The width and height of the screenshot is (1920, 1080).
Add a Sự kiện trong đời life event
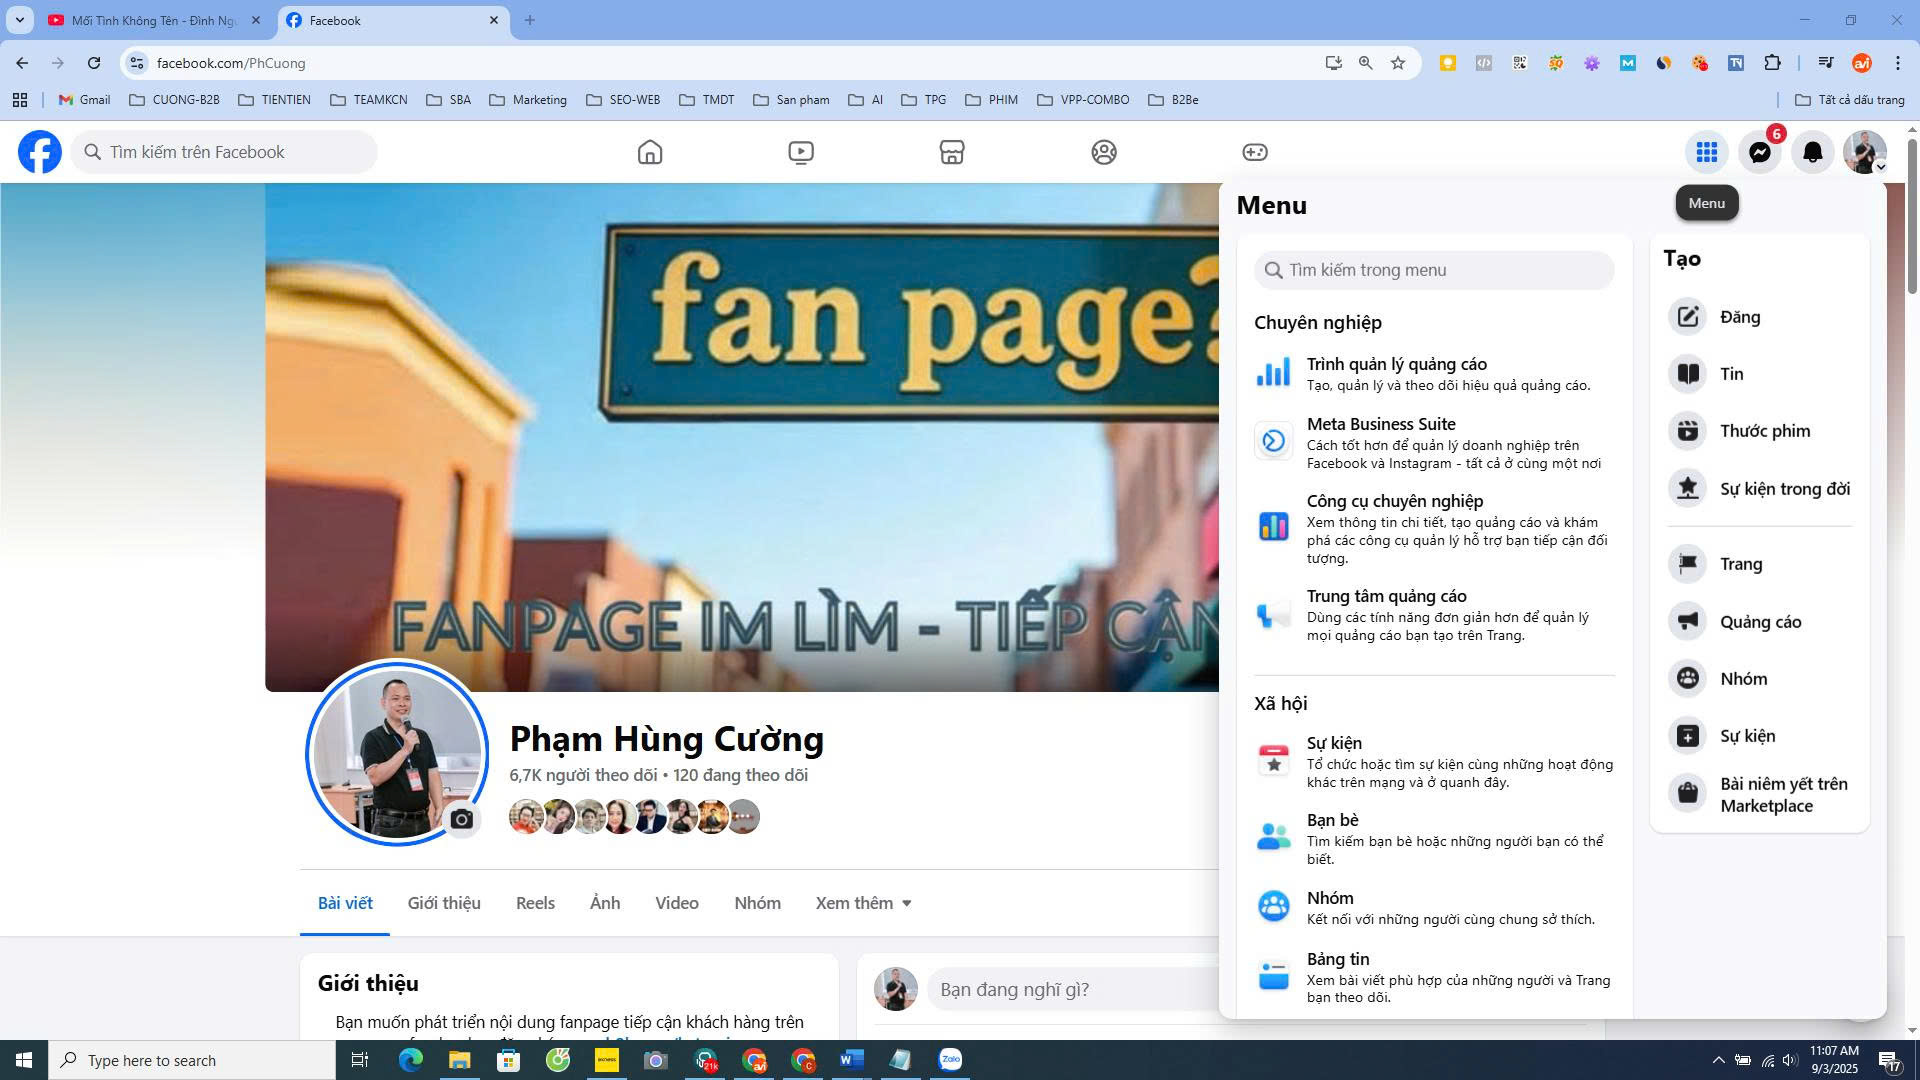pyautogui.click(x=1760, y=489)
